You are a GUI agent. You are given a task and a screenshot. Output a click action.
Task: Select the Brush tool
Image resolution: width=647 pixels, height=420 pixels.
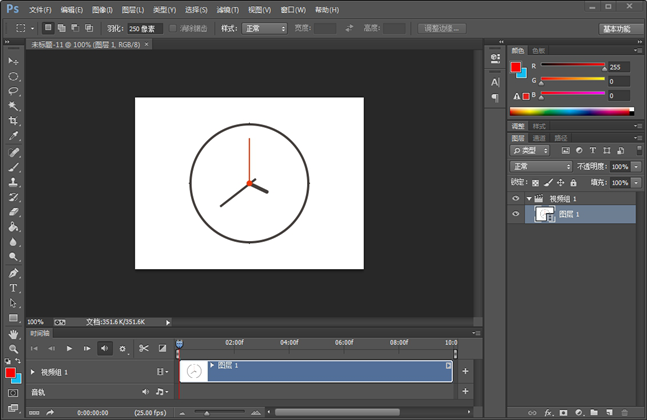(13, 168)
